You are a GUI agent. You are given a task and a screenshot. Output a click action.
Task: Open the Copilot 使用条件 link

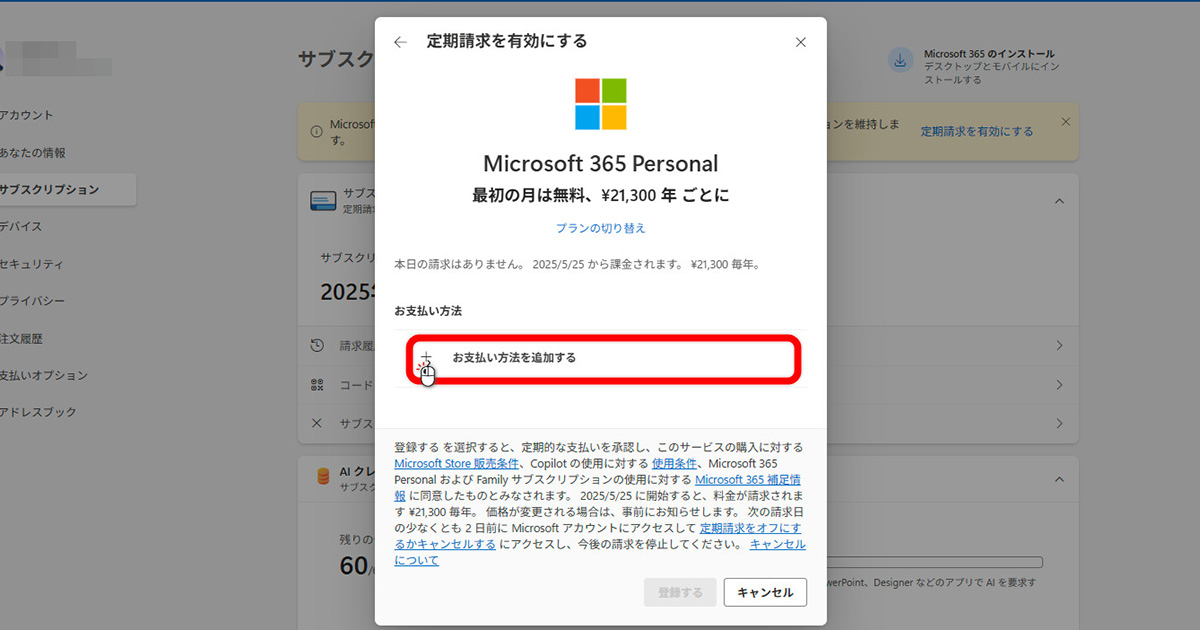pos(675,464)
